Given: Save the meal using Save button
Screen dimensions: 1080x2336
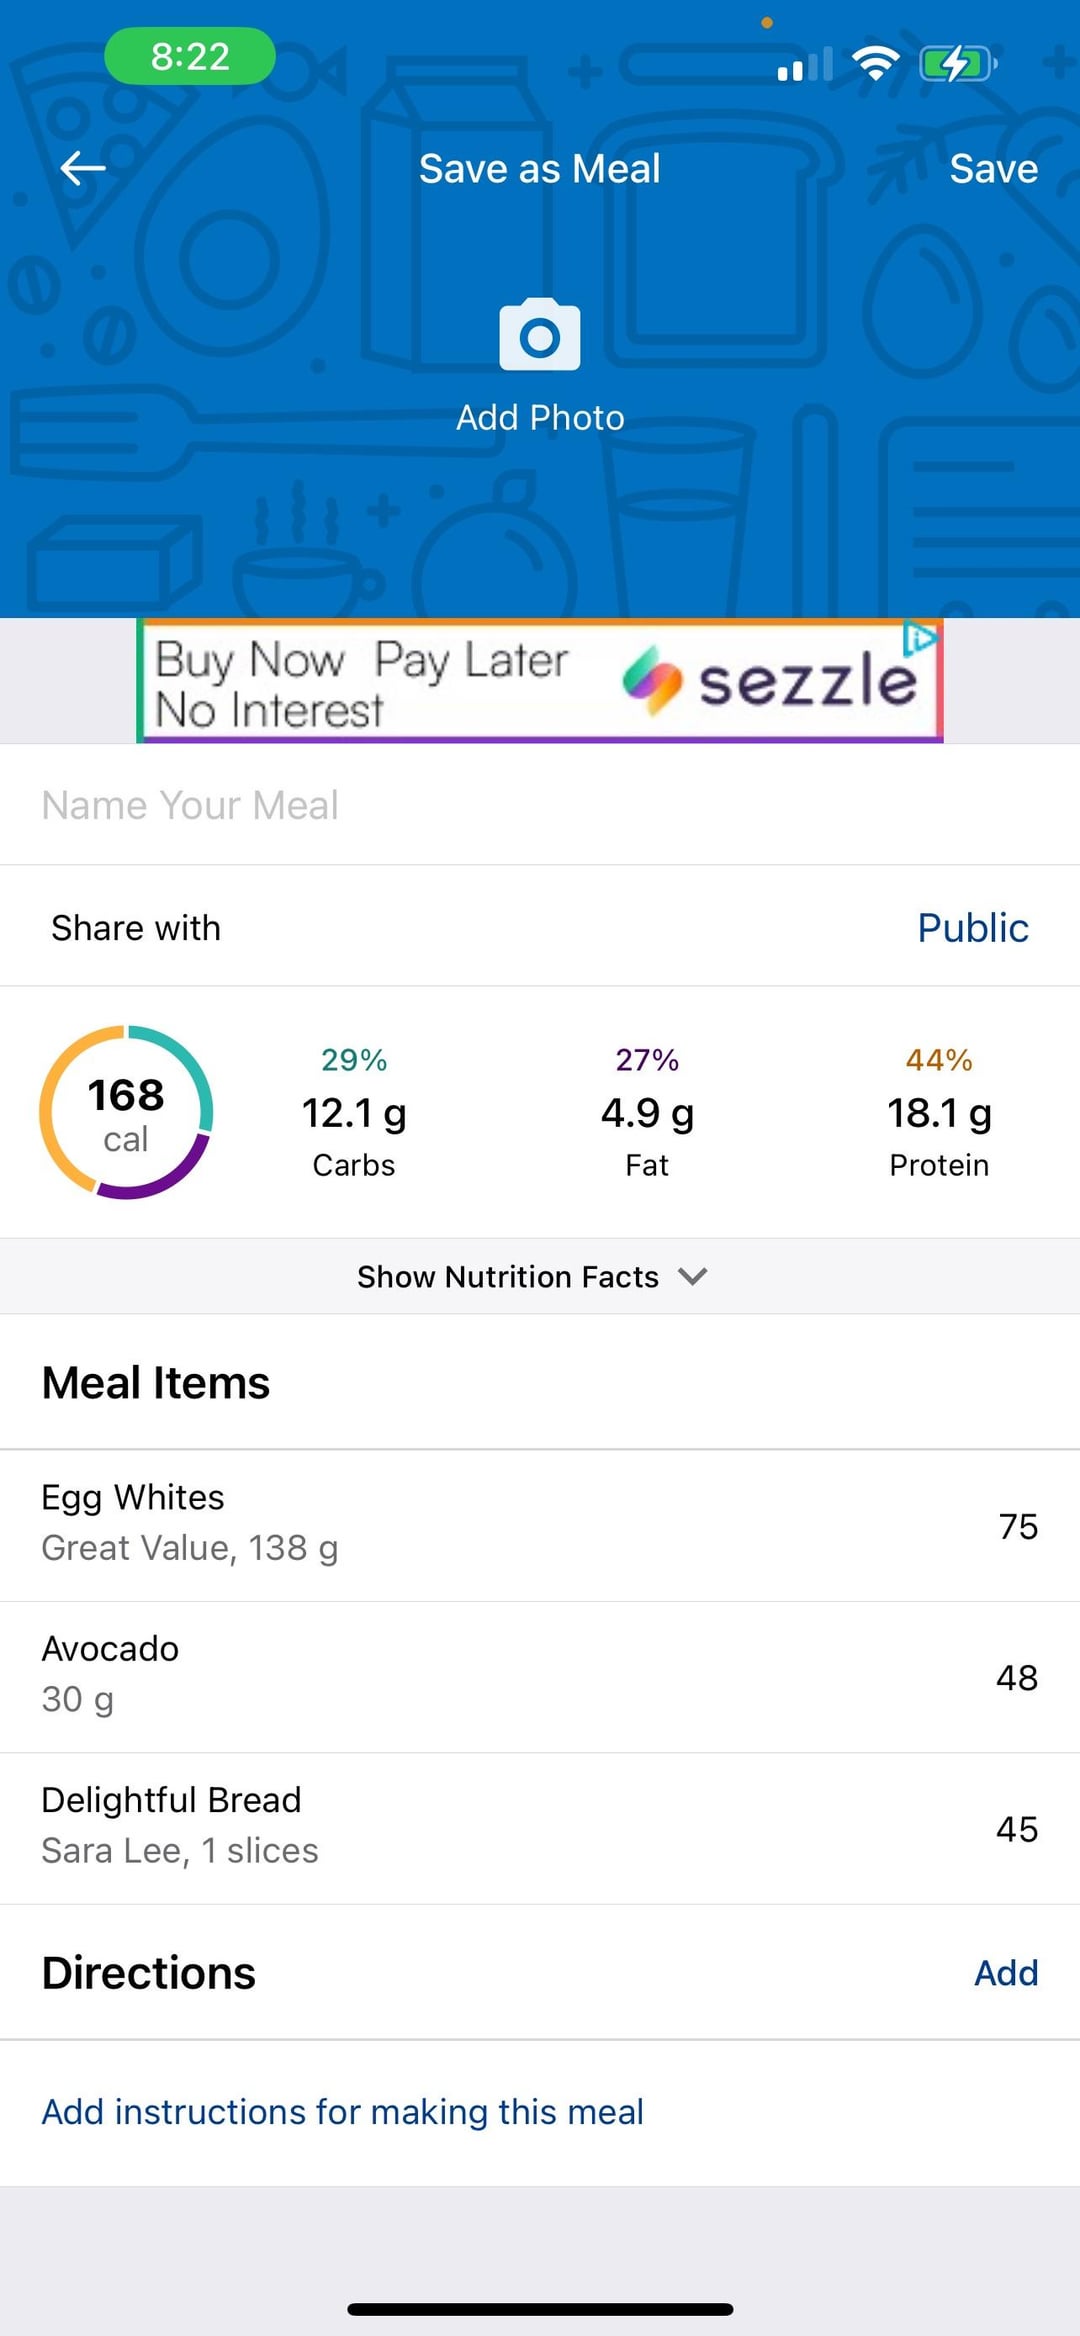Looking at the screenshot, I should (993, 168).
